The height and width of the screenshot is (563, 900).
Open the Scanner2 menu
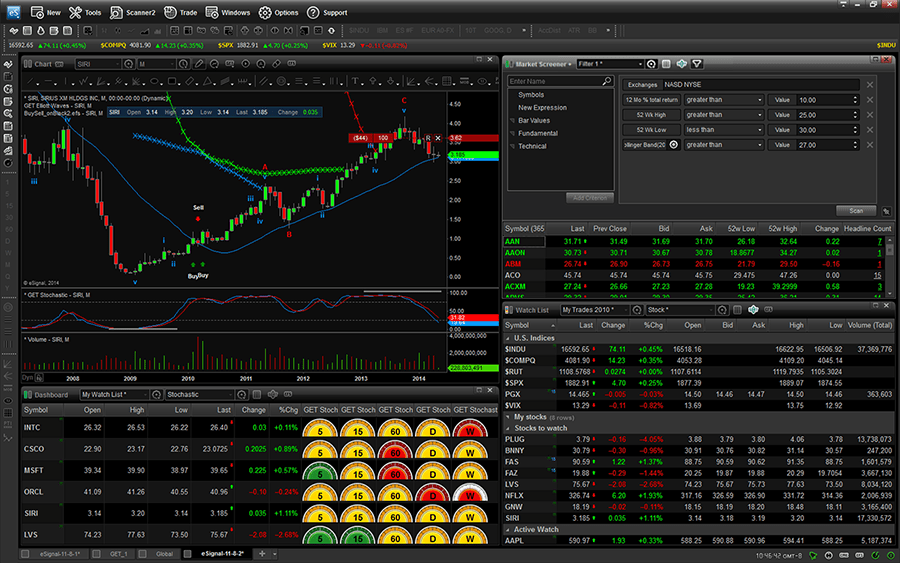pyautogui.click(x=133, y=12)
